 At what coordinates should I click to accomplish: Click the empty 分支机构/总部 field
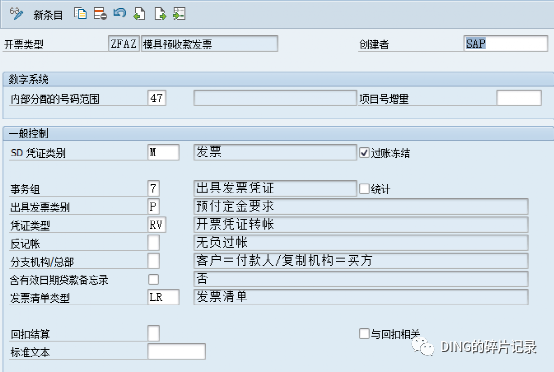pos(153,261)
